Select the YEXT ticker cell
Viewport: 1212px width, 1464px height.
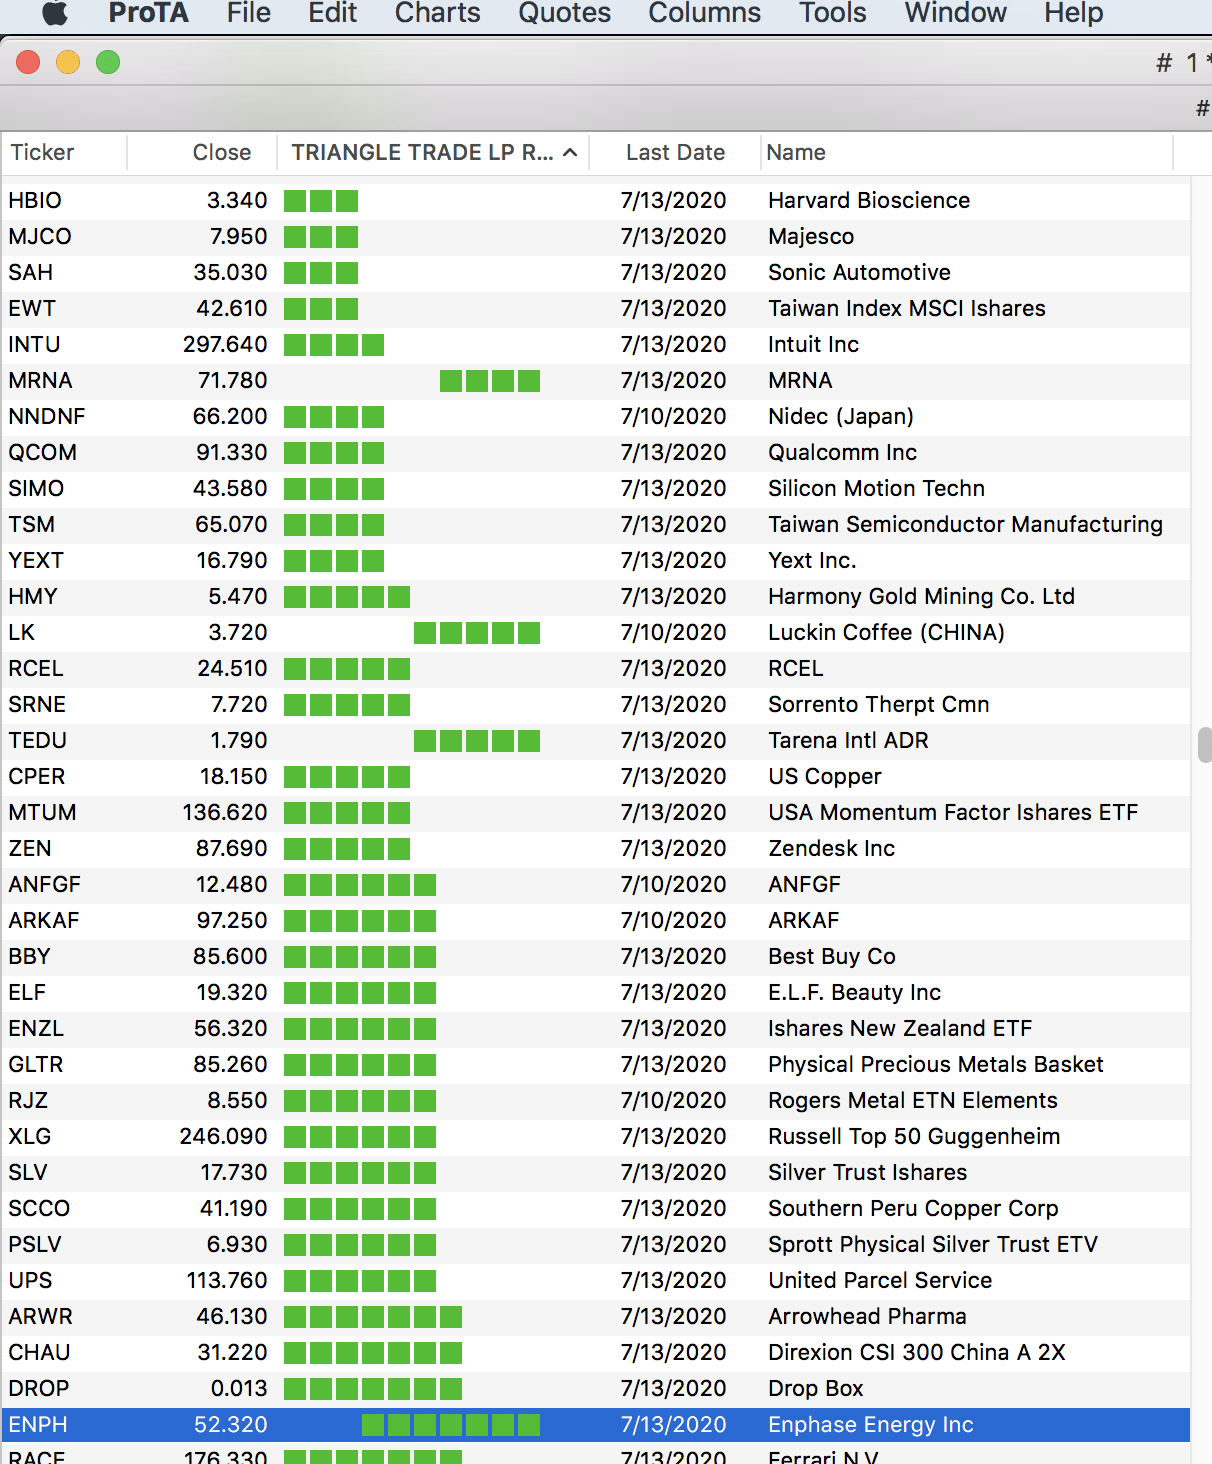click(36, 560)
